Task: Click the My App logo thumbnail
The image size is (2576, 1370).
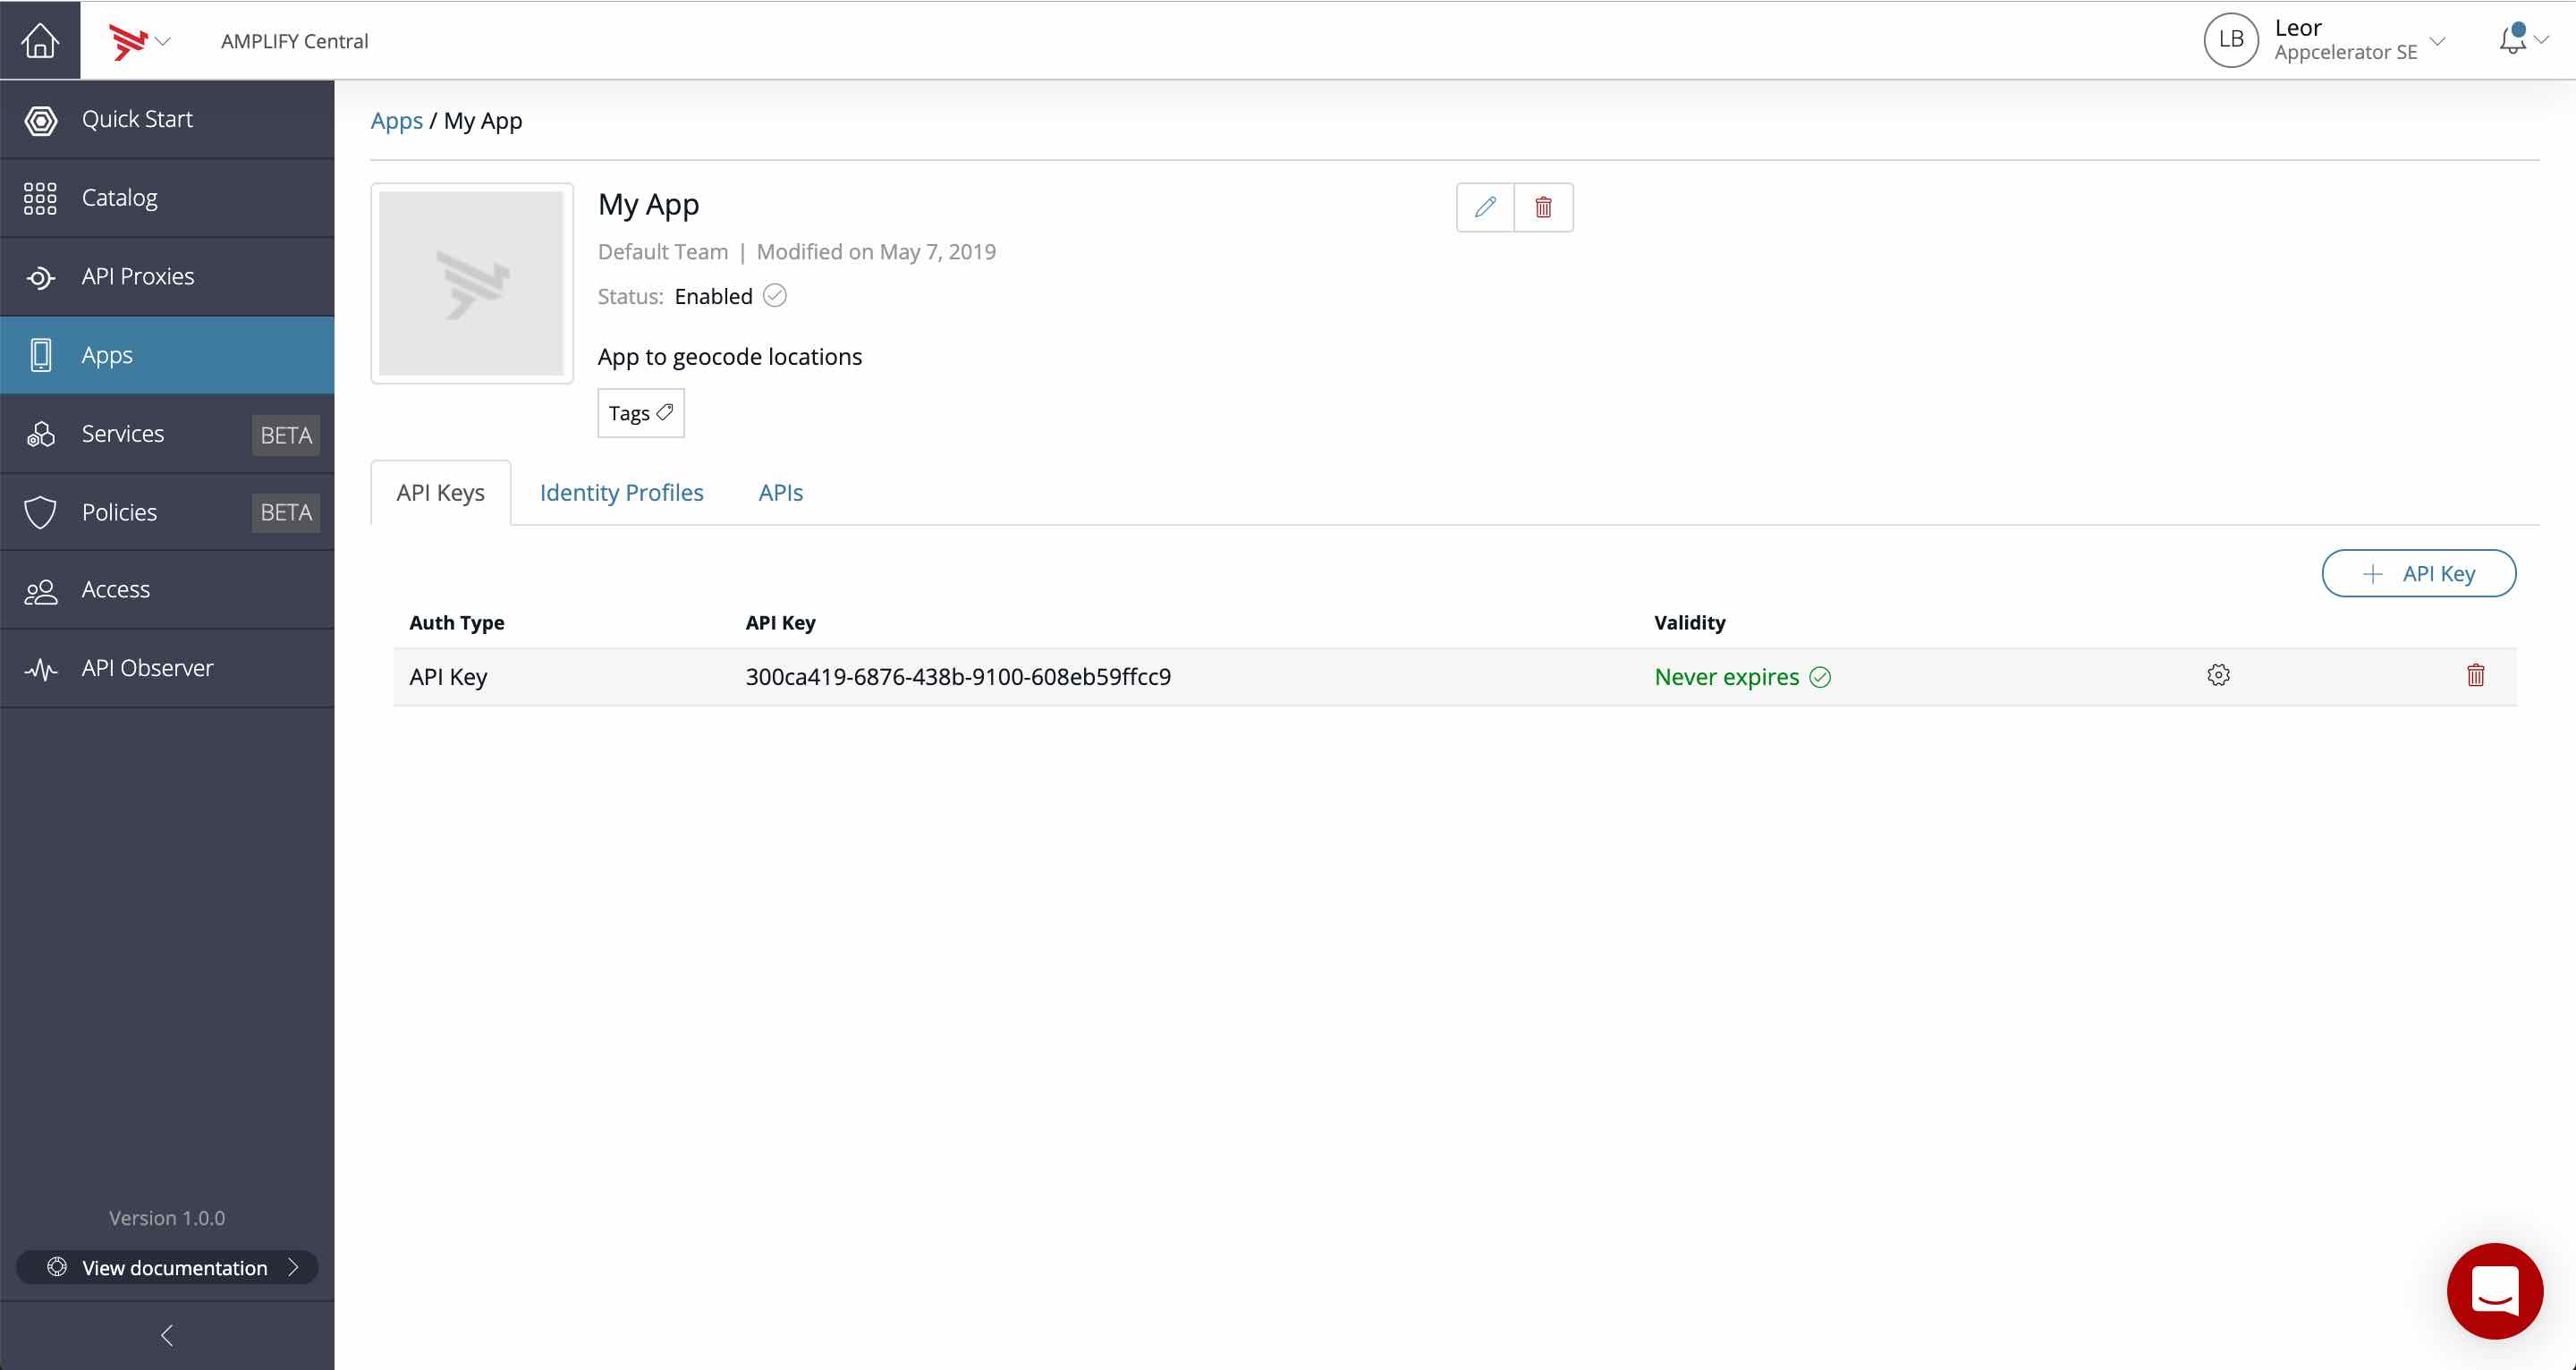Action: pos(472,283)
